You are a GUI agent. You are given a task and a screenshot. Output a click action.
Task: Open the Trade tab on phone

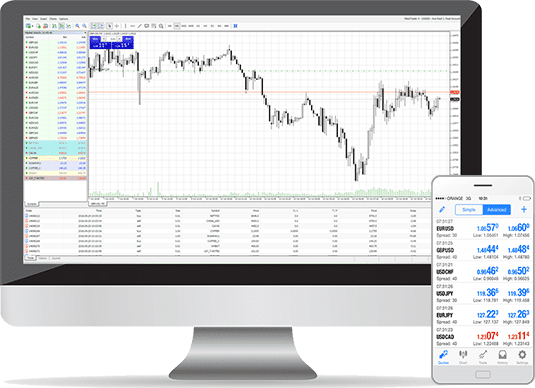coord(483,357)
